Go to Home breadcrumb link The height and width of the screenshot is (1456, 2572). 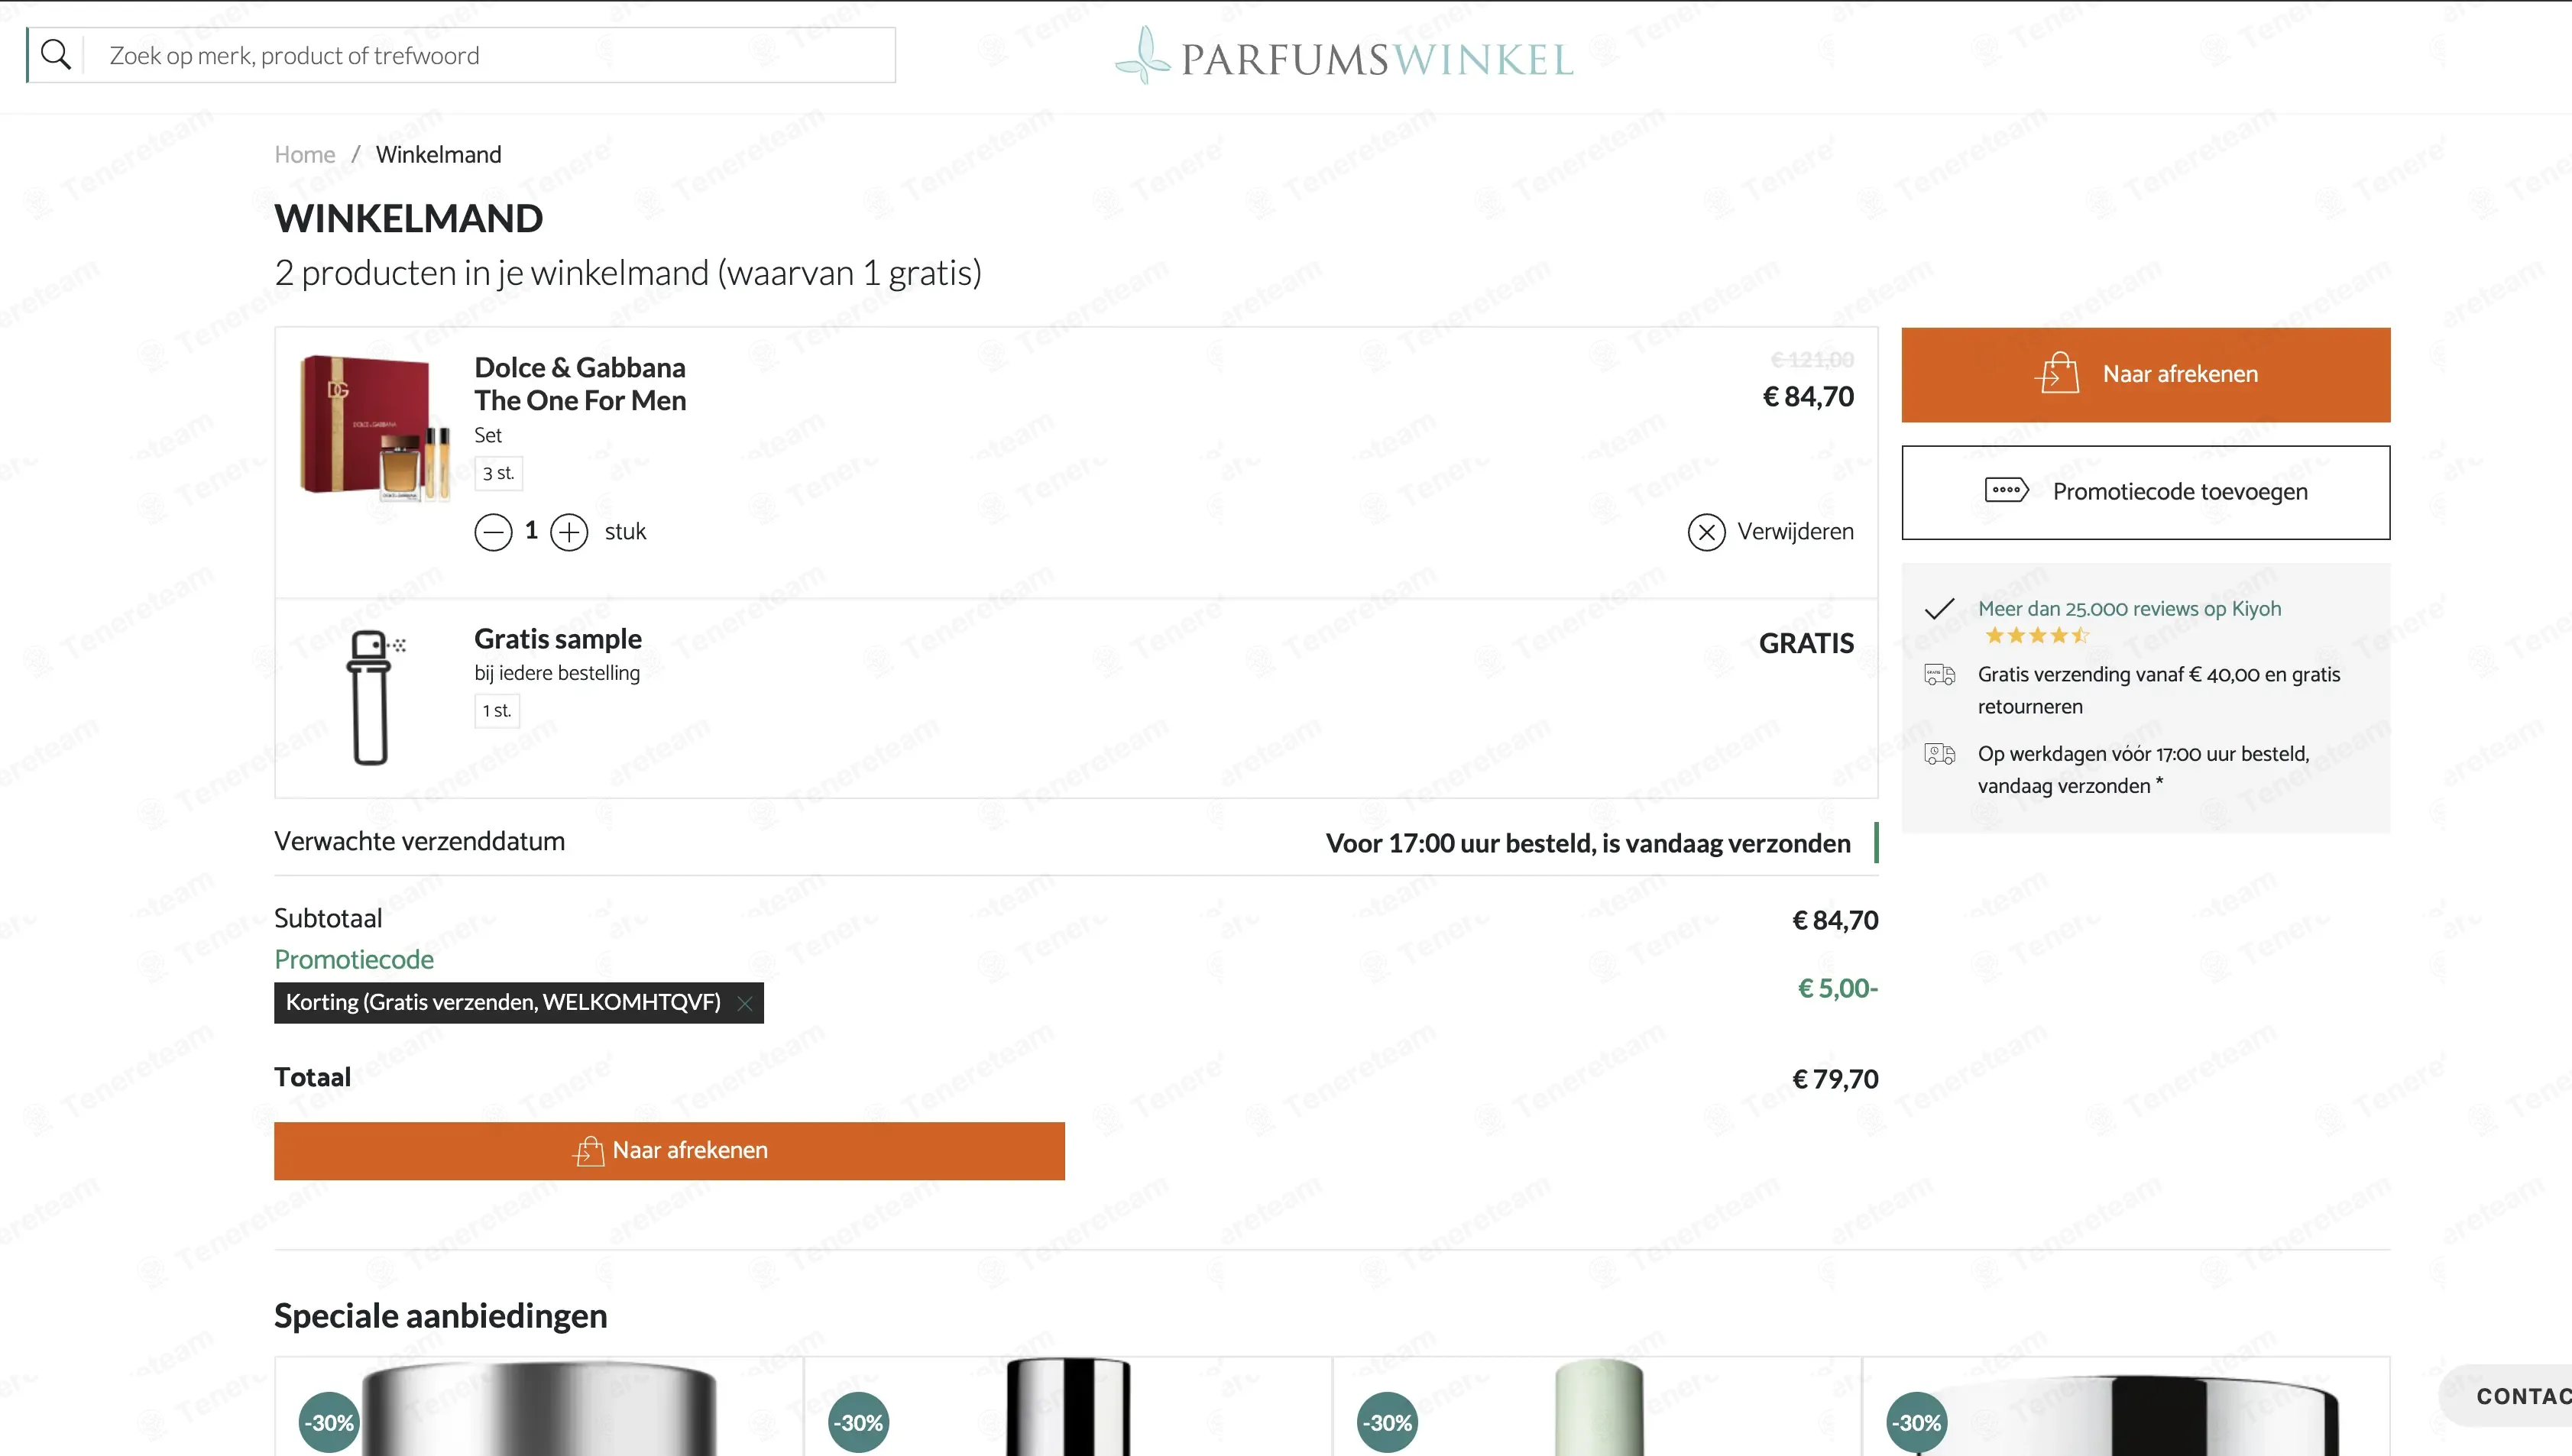click(305, 154)
